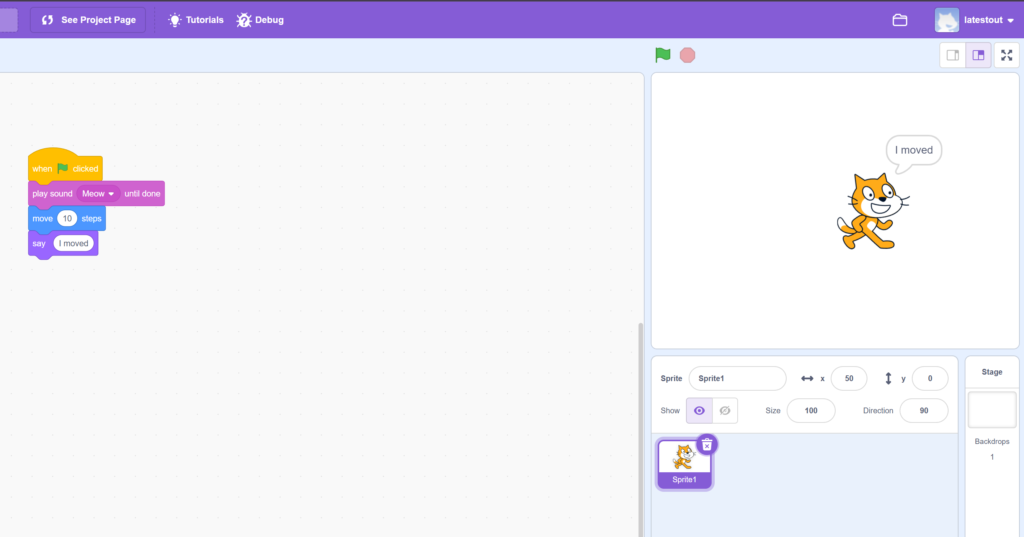1024x537 pixels.
Task: Click See Project Page button
Action: (88, 20)
